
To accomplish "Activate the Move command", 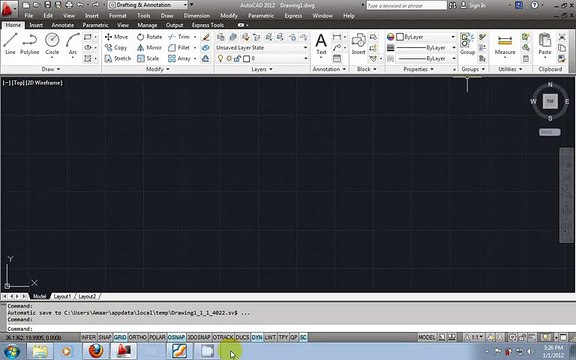I will click(x=116, y=37).
